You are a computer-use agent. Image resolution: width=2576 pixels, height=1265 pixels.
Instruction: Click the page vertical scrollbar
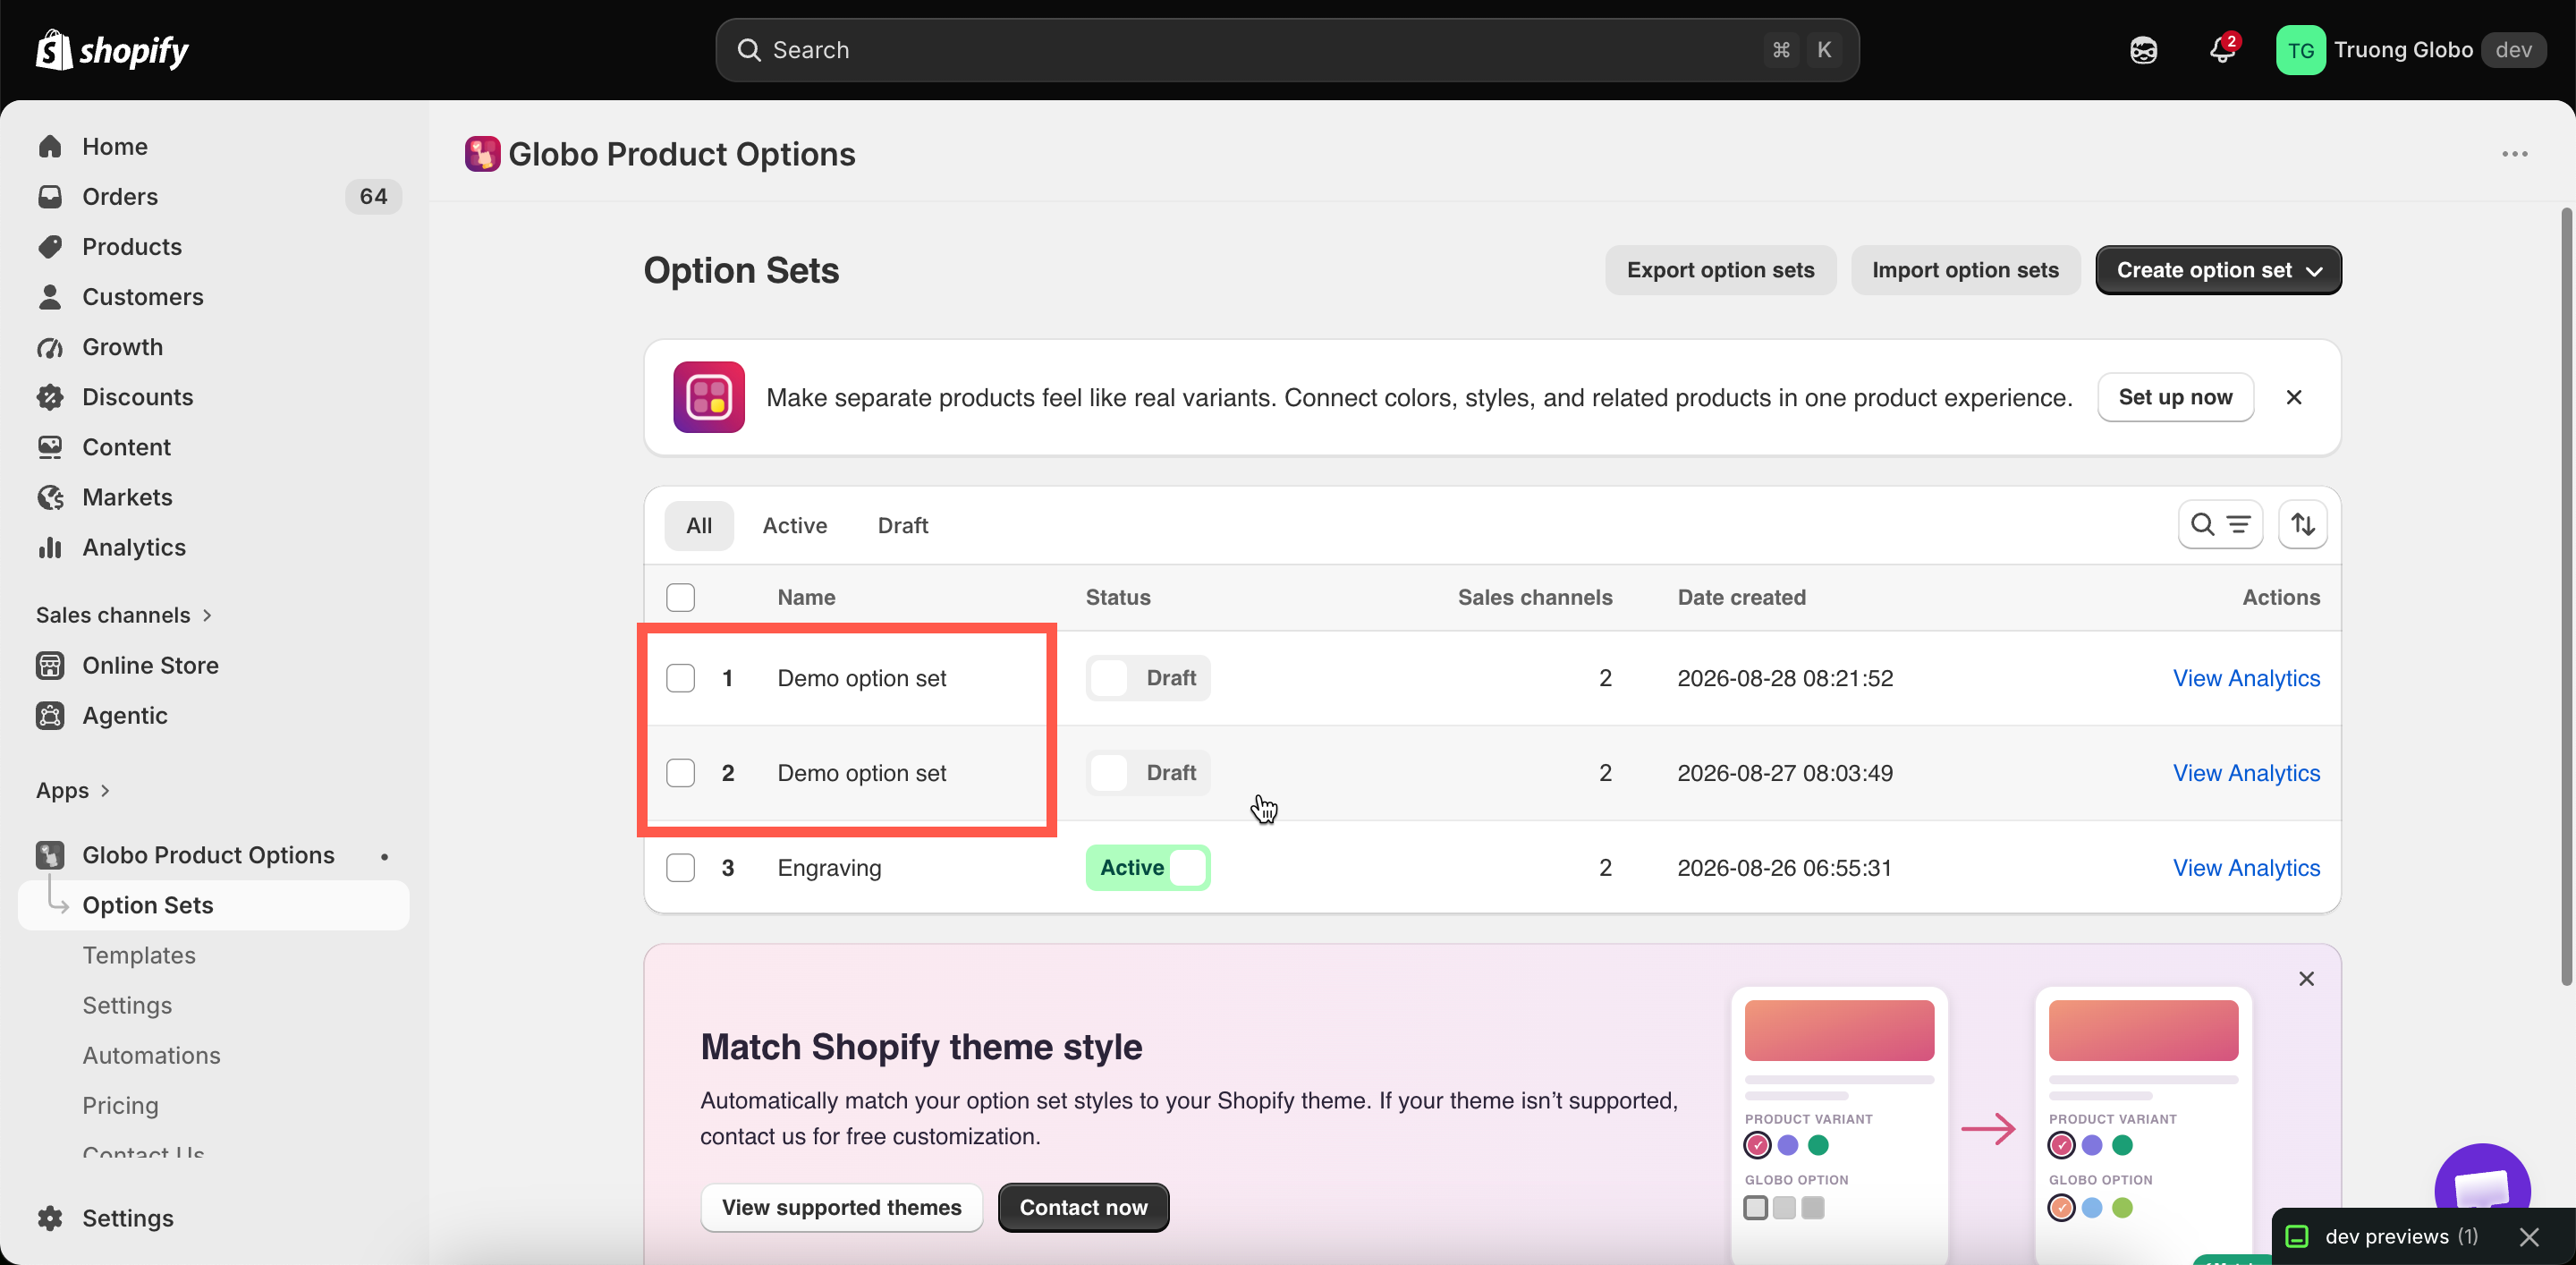(2566, 596)
